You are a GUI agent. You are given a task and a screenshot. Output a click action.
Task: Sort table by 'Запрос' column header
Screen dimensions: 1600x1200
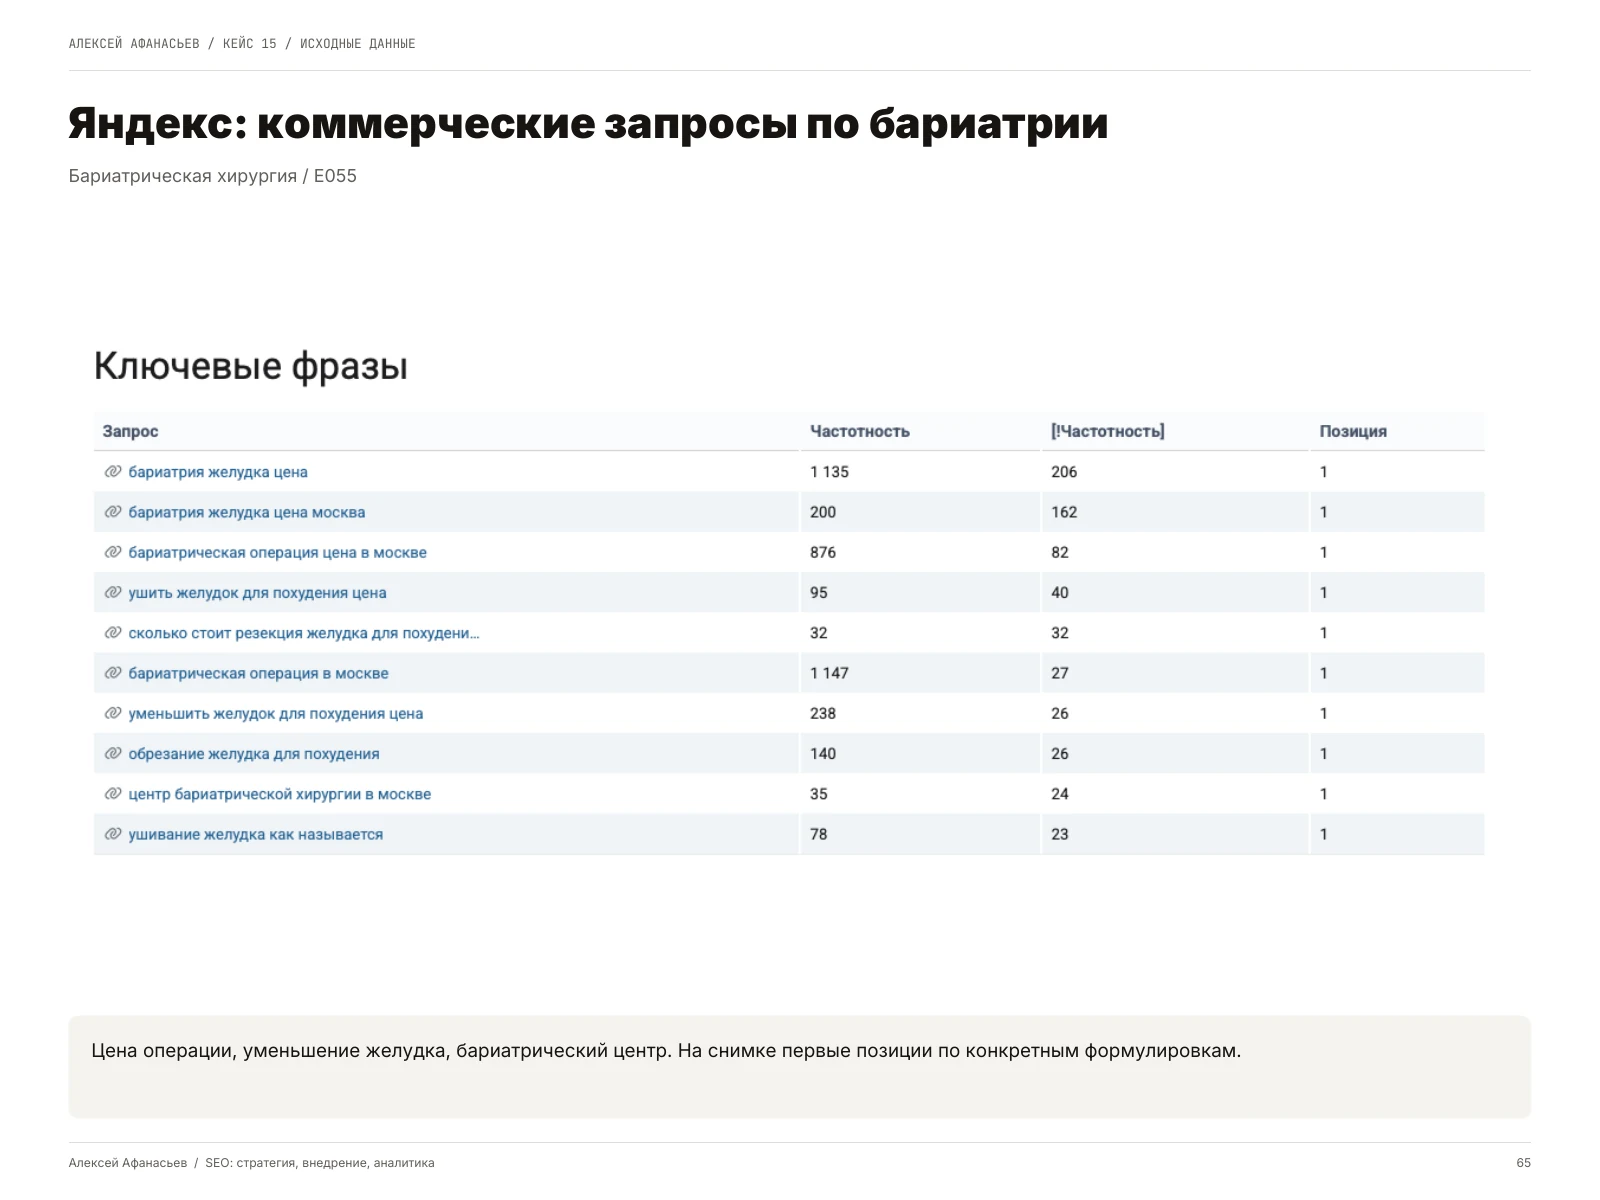tap(131, 432)
